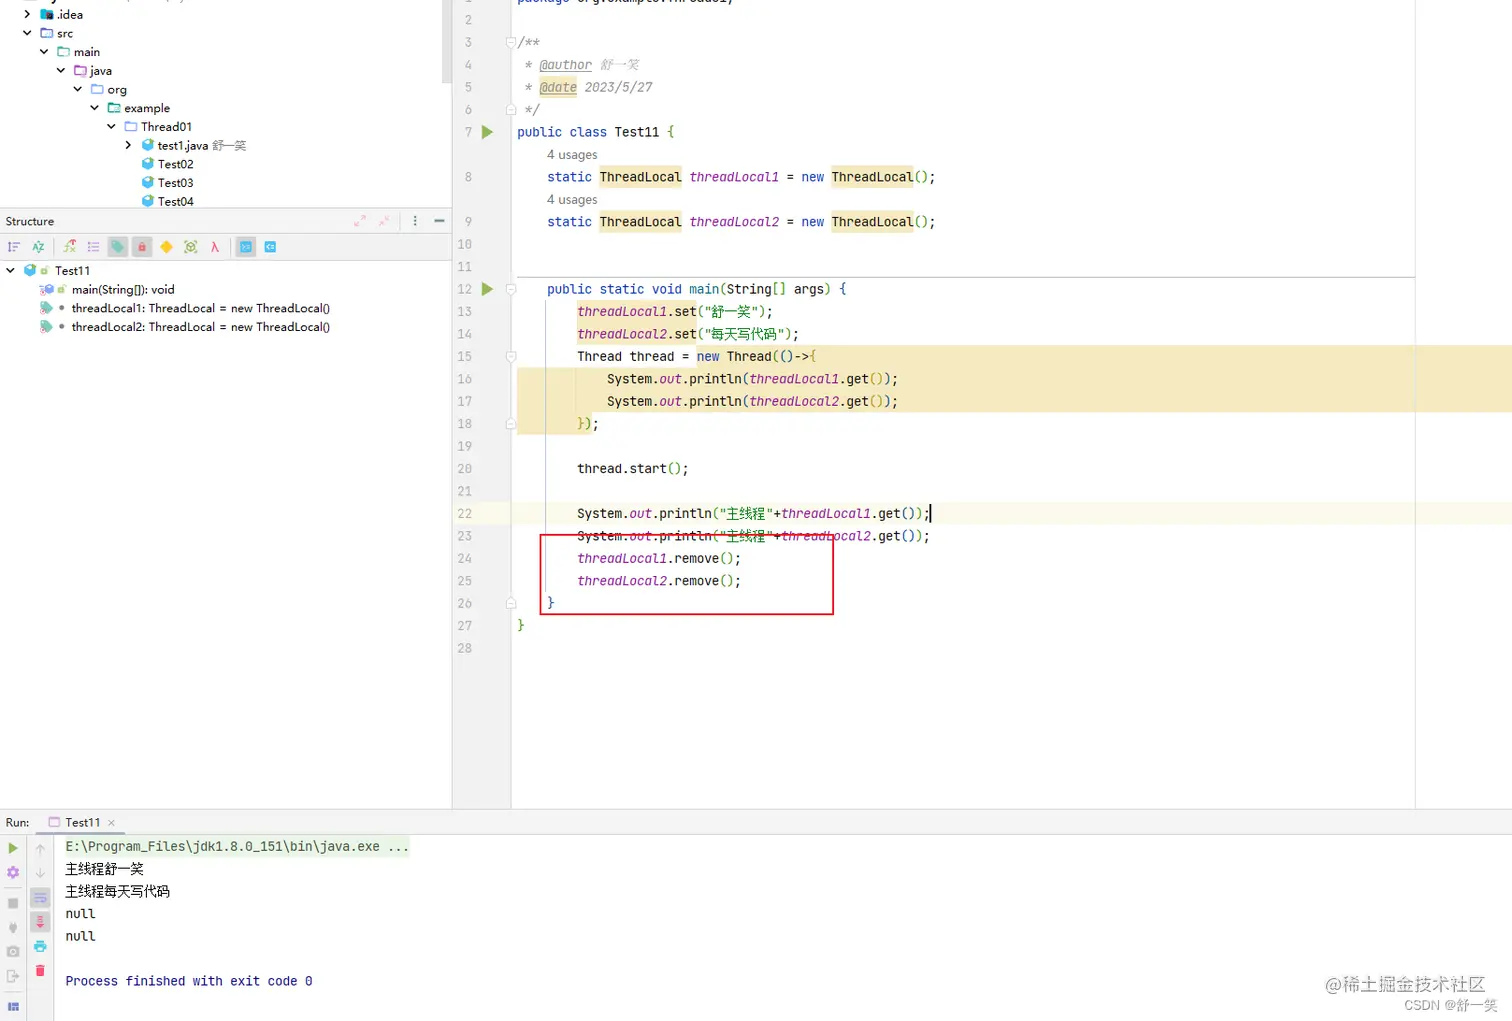Click Sort by Visibility in Structure toolbar
Image resolution: width=1512 pixels, height=1021 pixels.
point(14,247)
